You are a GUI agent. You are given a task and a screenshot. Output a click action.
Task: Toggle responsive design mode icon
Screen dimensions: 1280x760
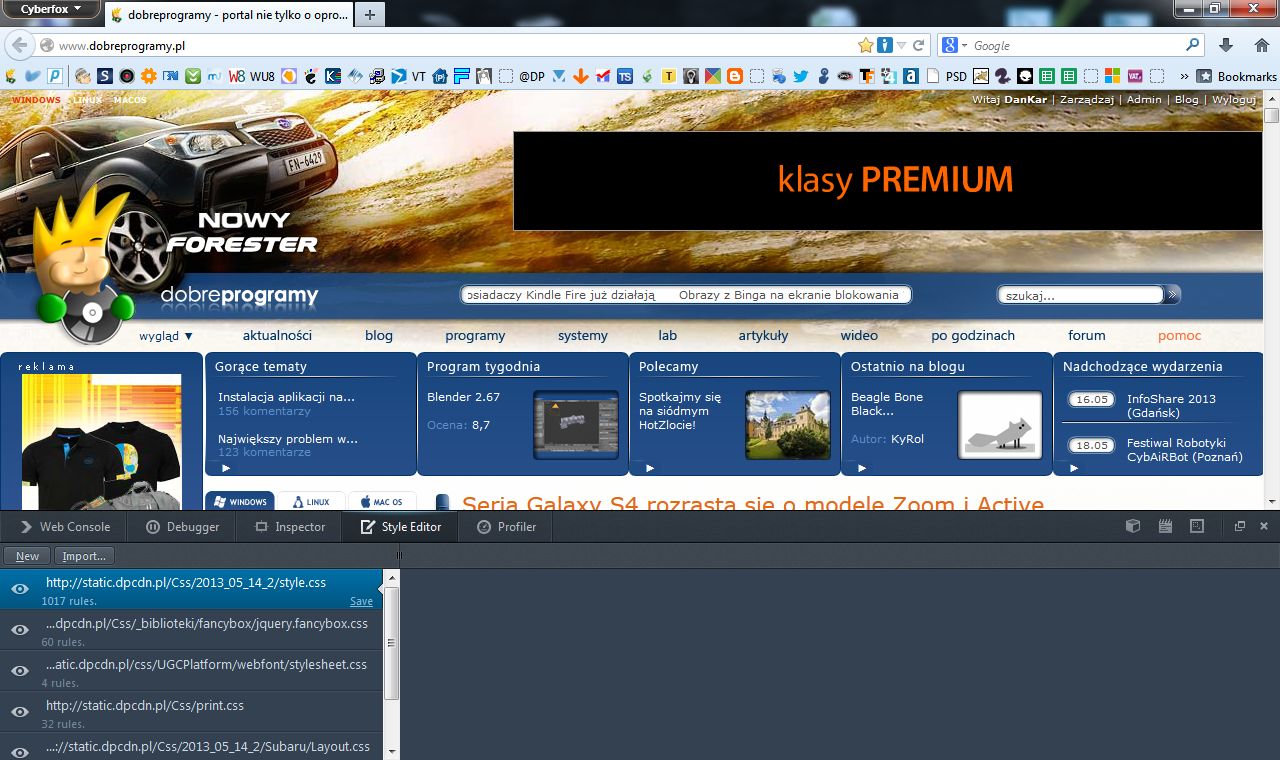point(1198,526)
